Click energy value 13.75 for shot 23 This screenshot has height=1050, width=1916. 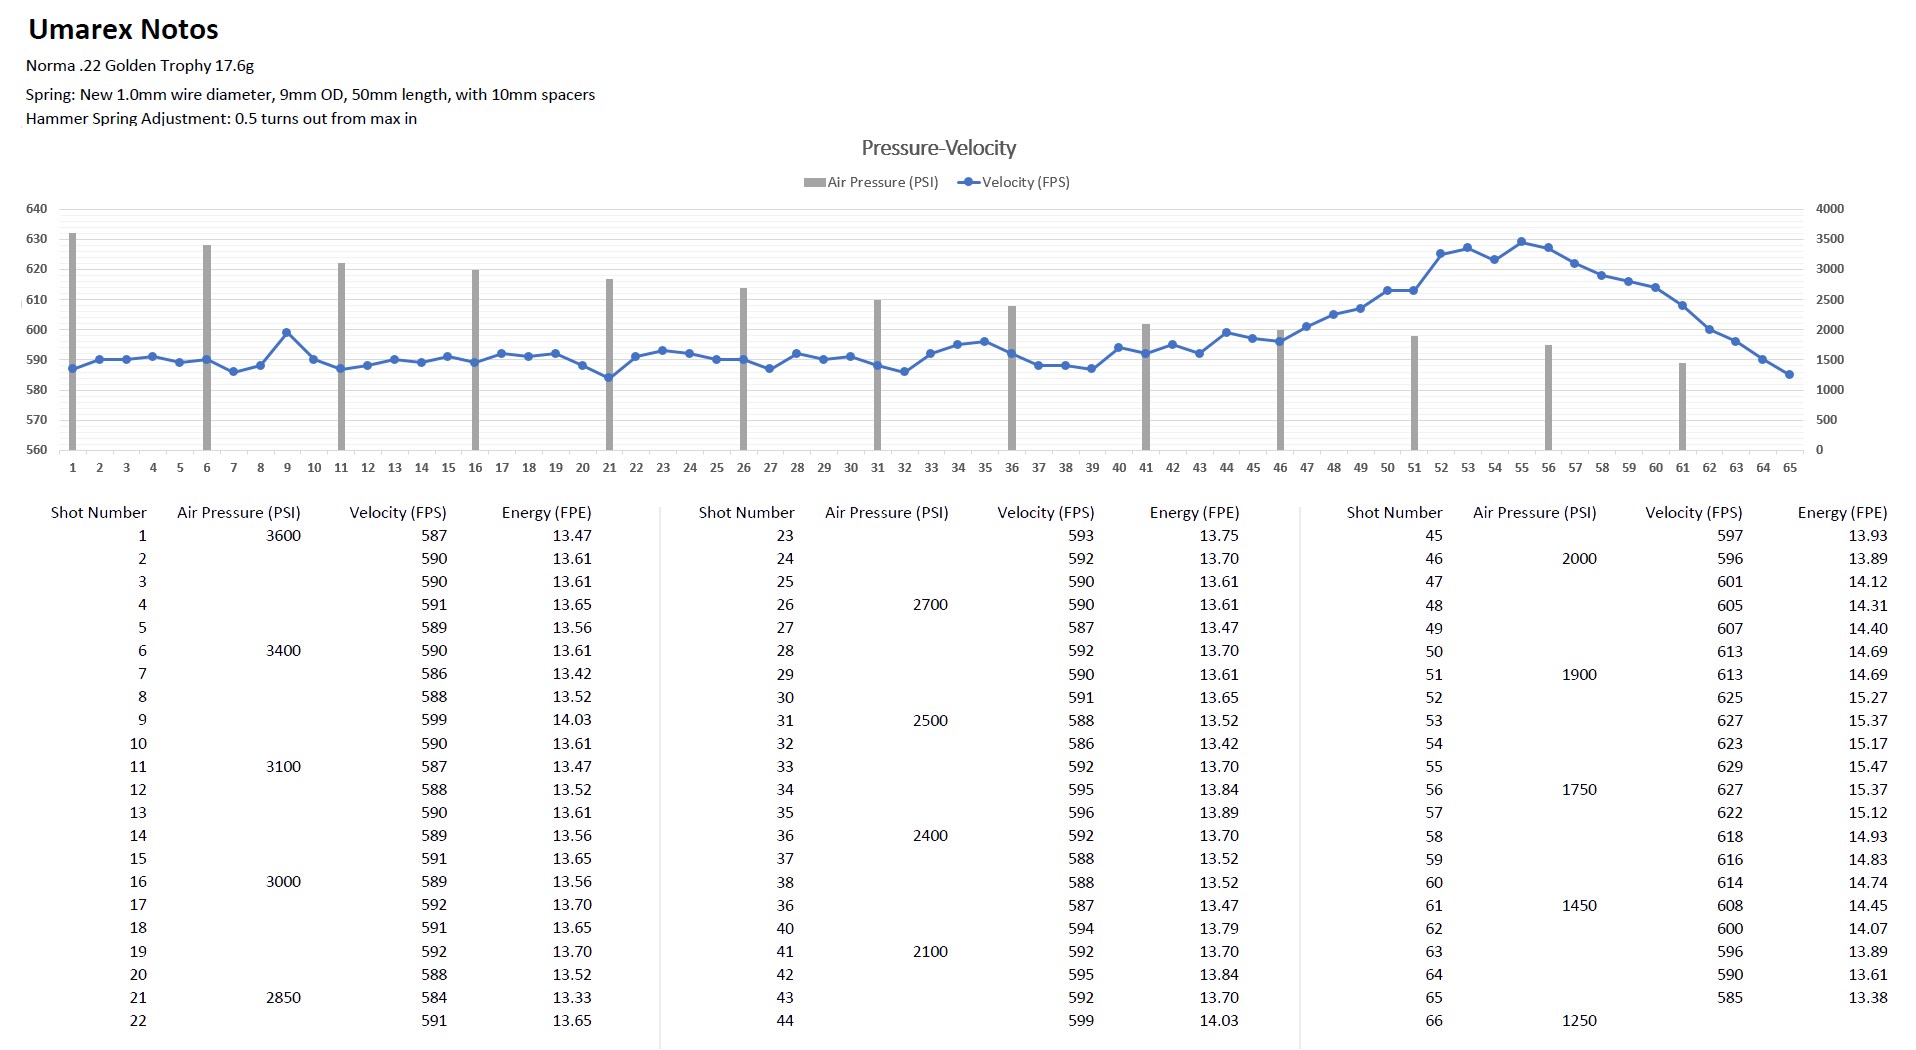1219,536
